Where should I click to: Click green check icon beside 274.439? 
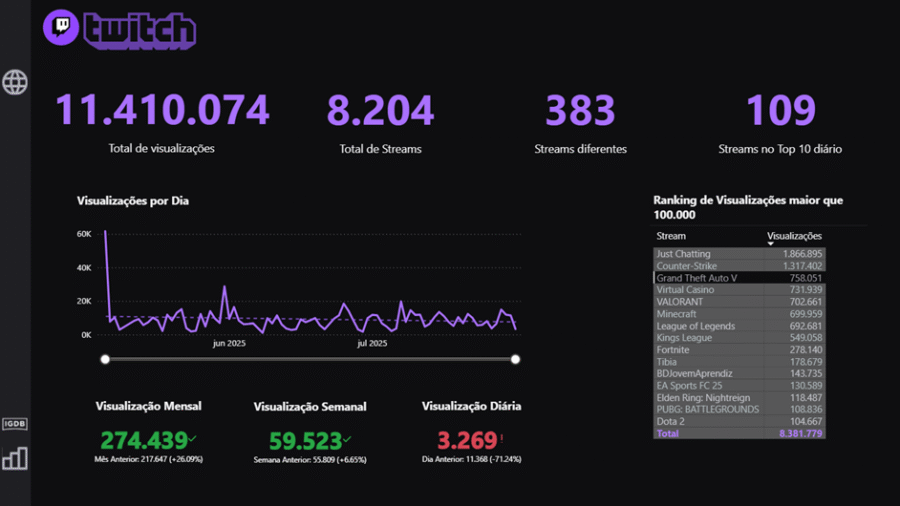(192, 439)
